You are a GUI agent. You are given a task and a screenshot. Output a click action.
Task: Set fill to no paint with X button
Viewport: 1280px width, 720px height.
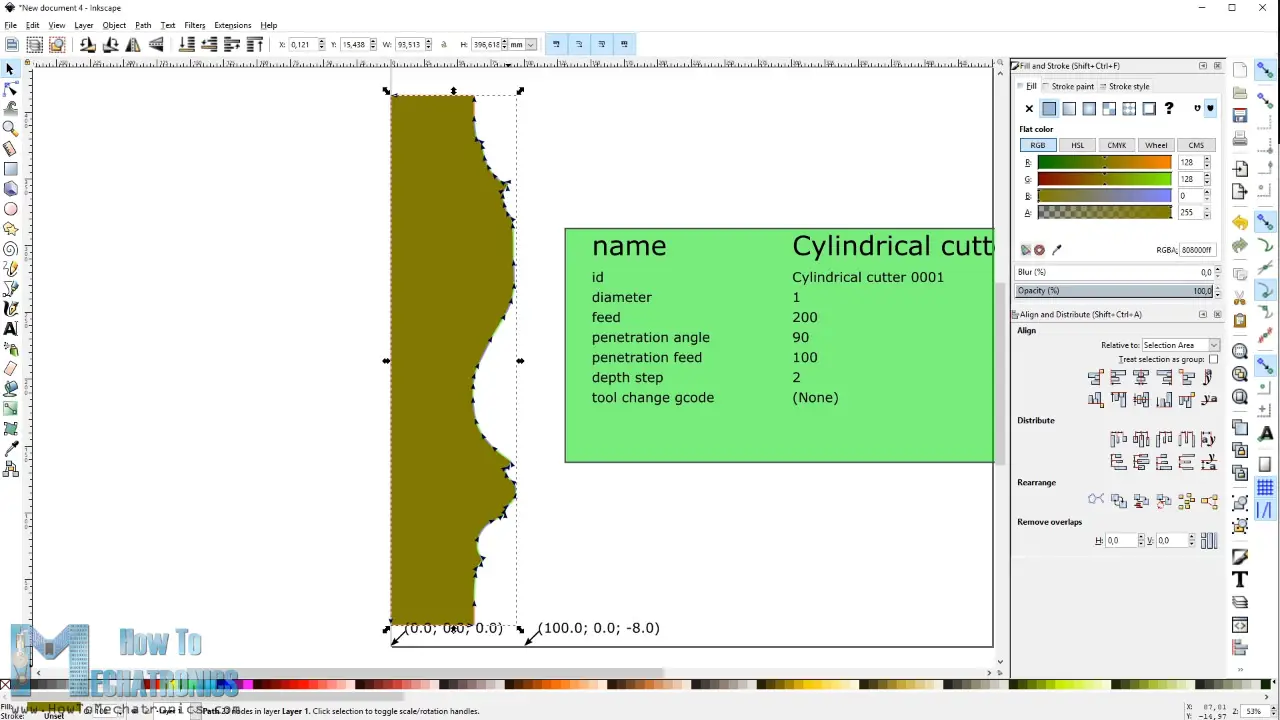tap(1029, 108)
